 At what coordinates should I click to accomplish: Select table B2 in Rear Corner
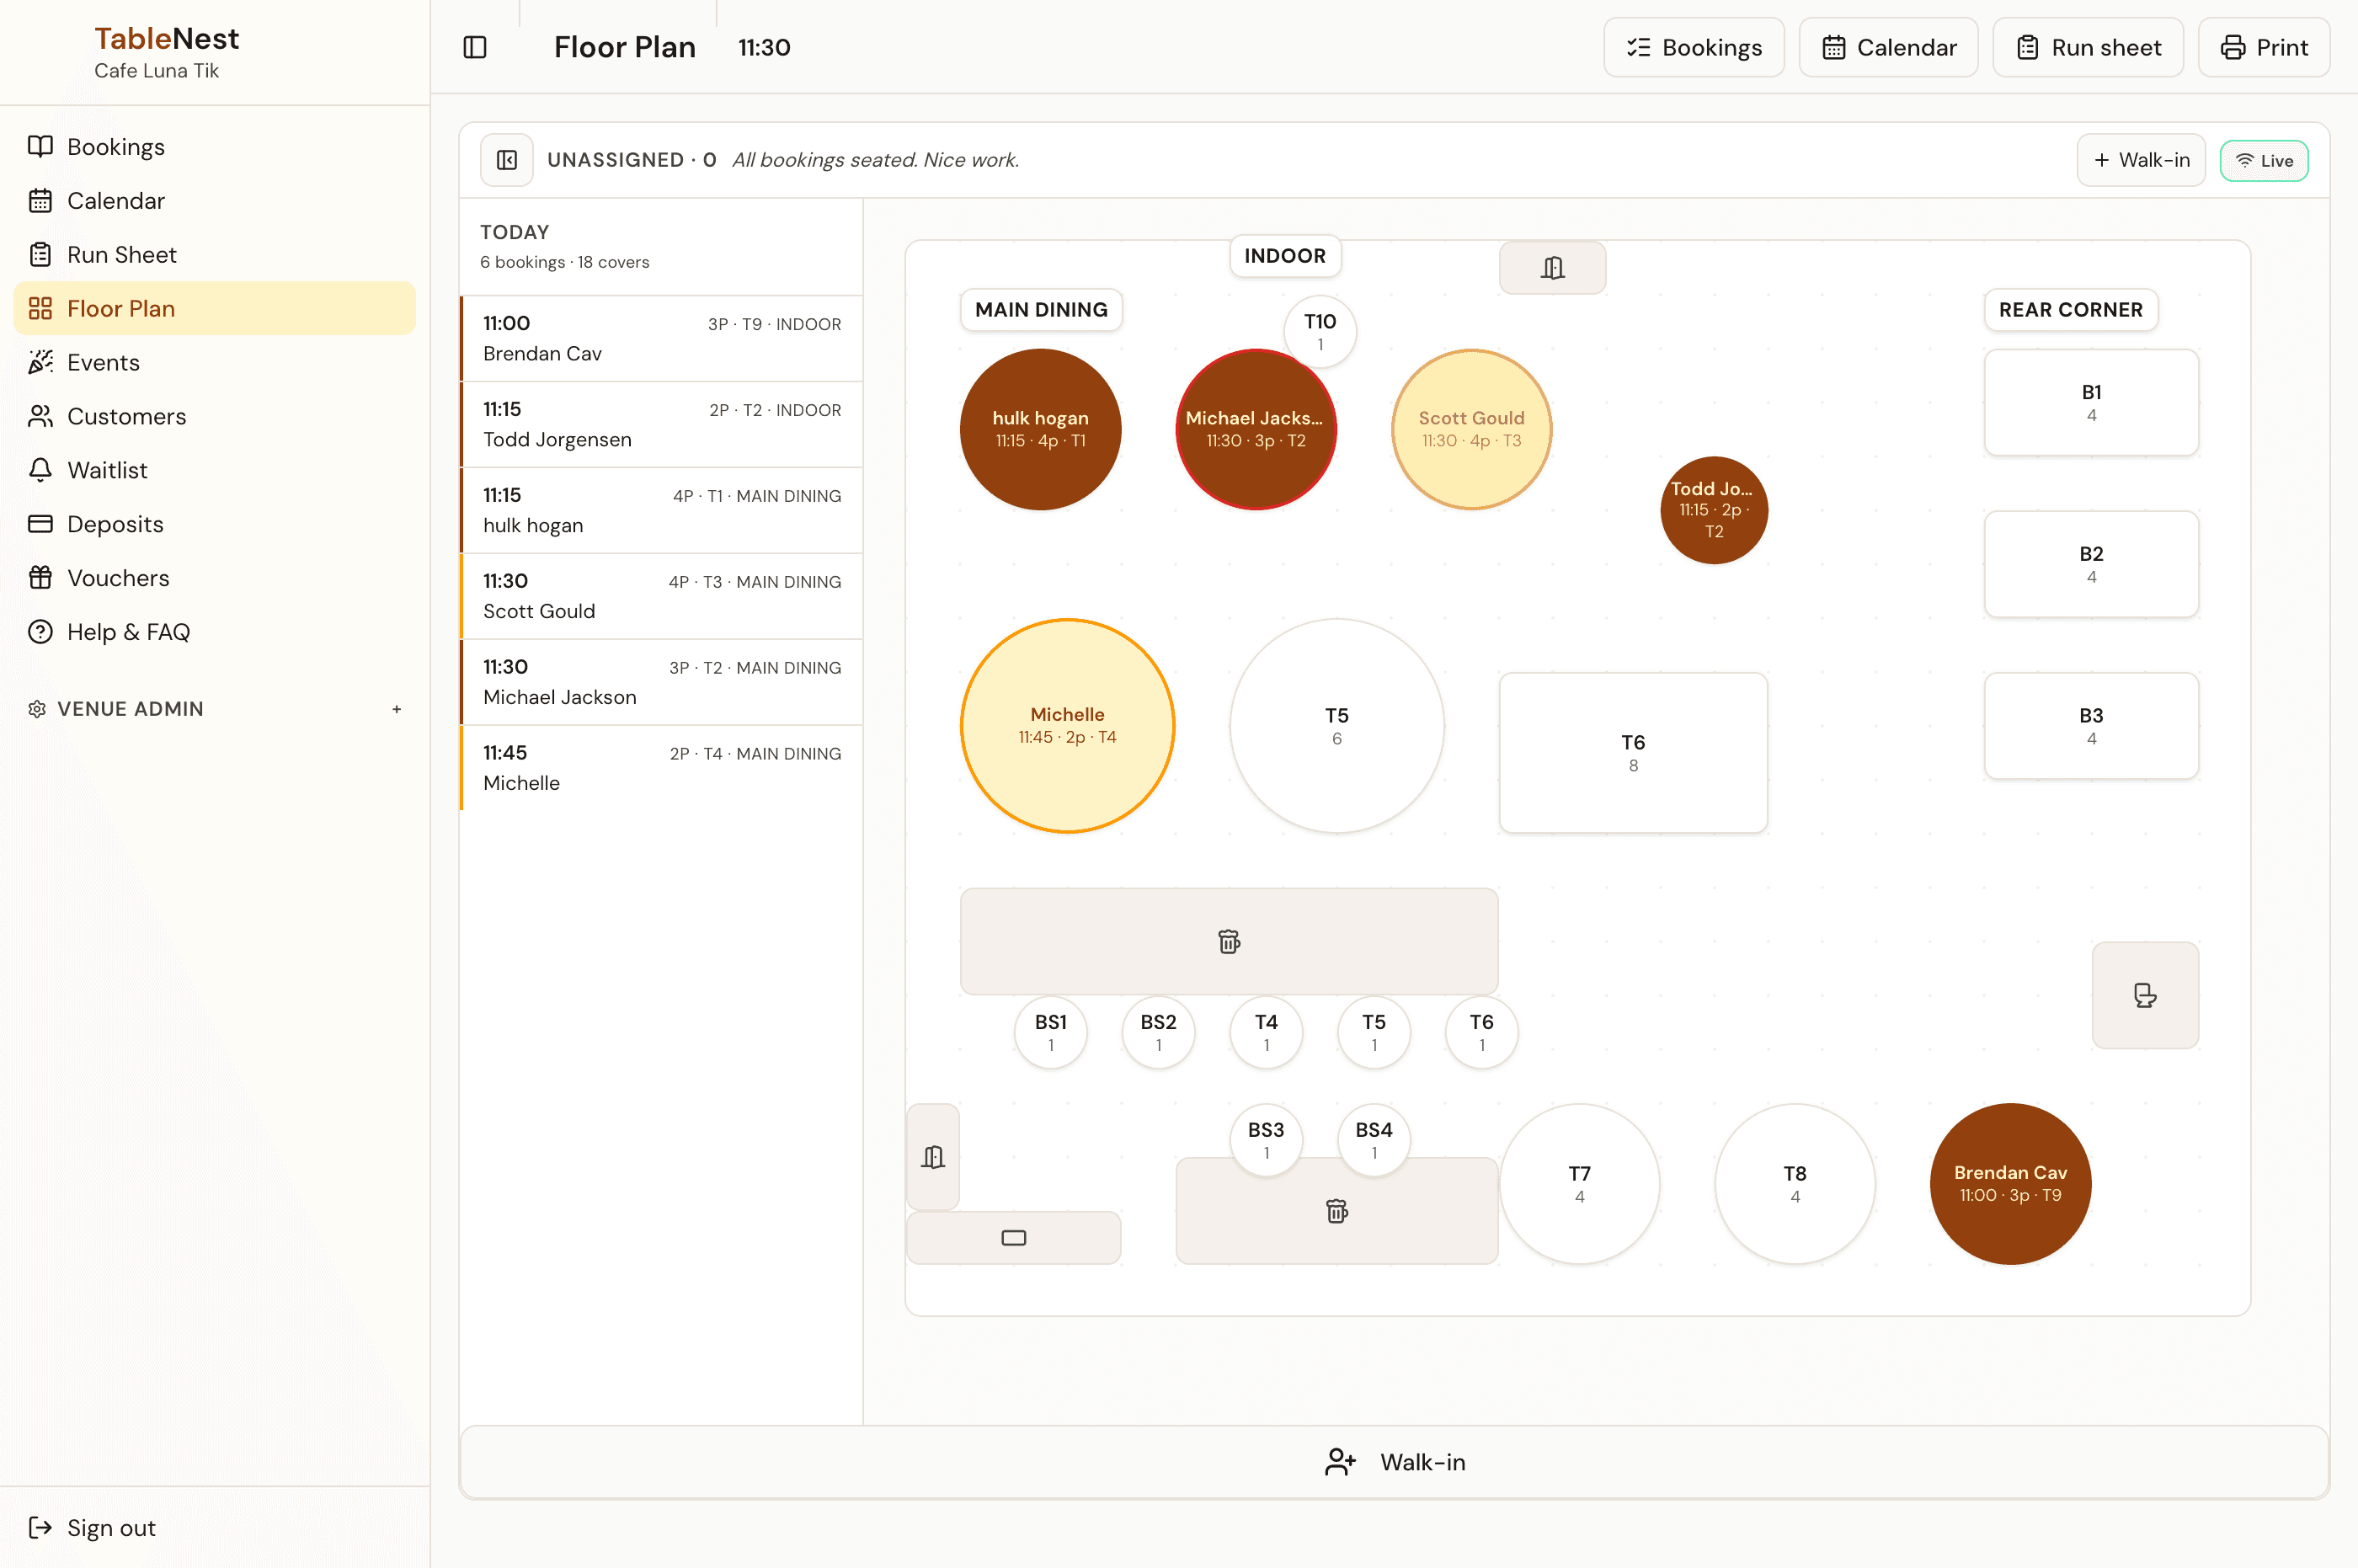(x=2091, y=564)
